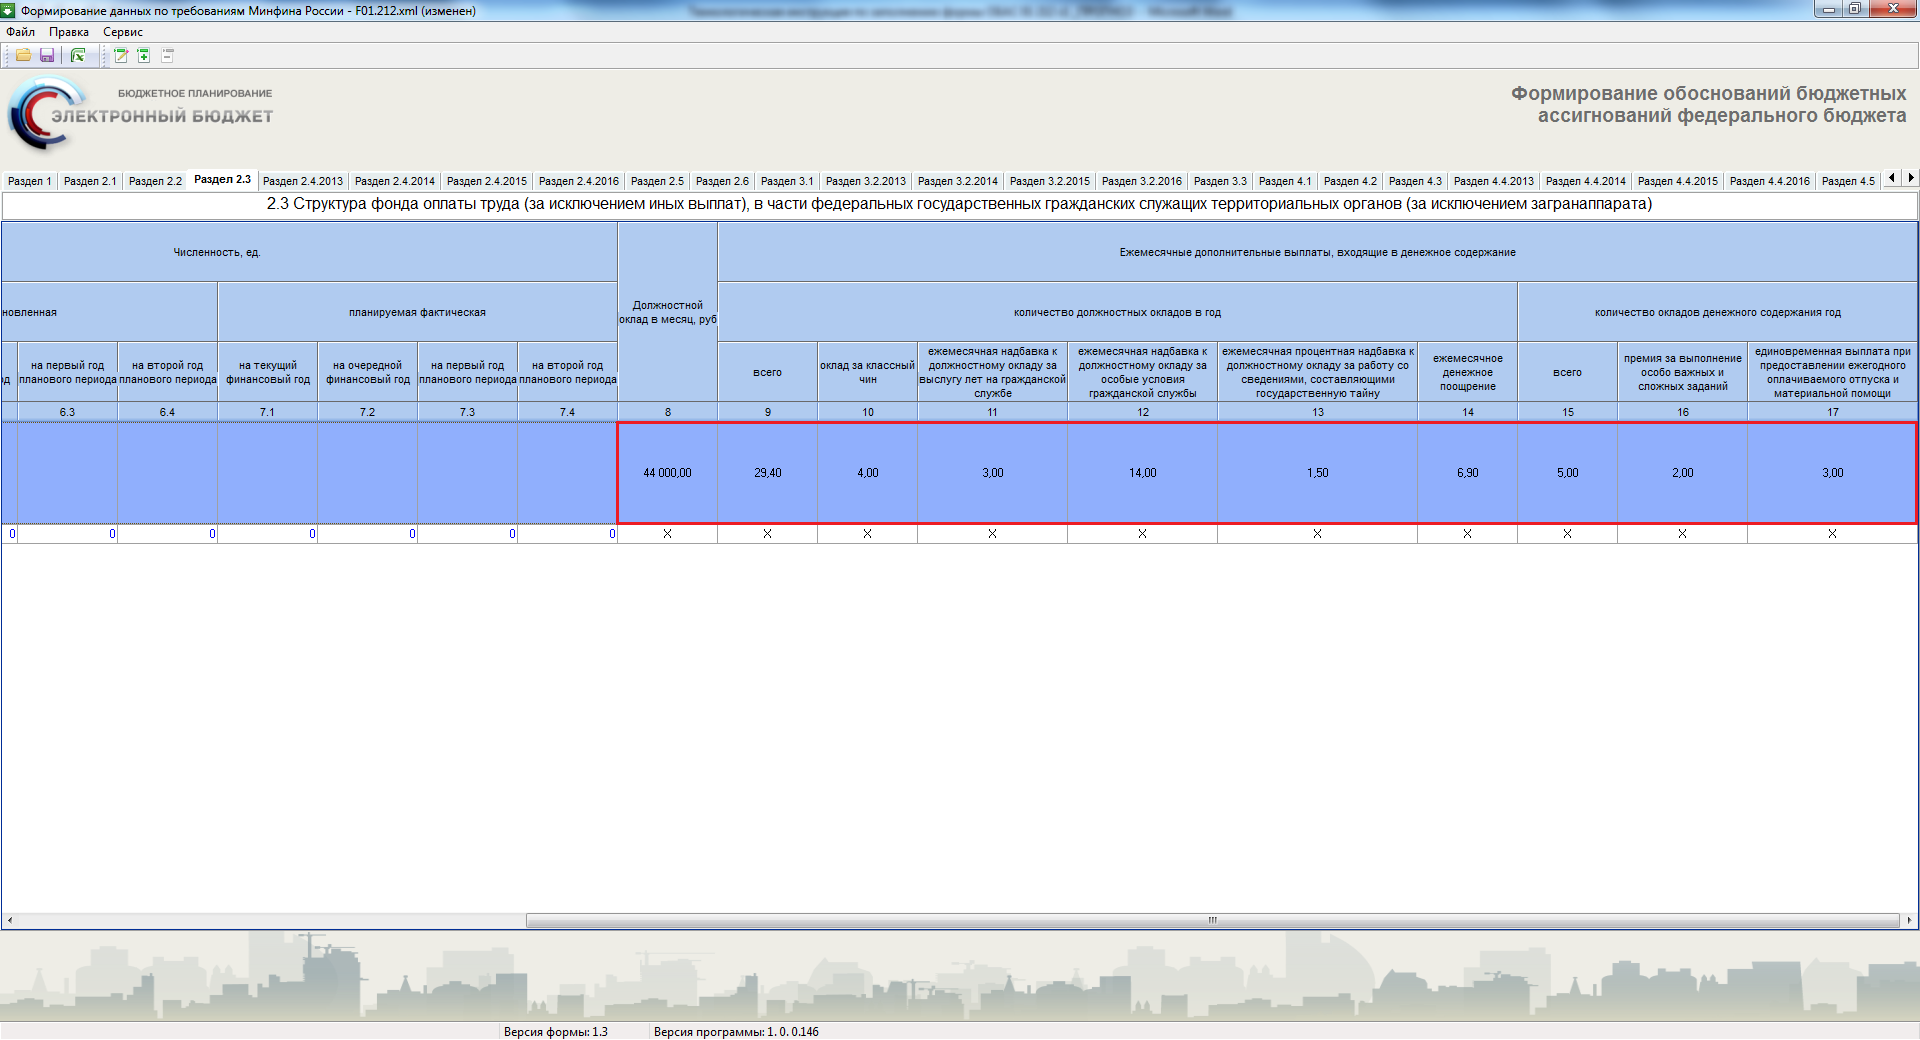Click the horizontal scrollbar's right arrow

click(x=1909, y=920)
